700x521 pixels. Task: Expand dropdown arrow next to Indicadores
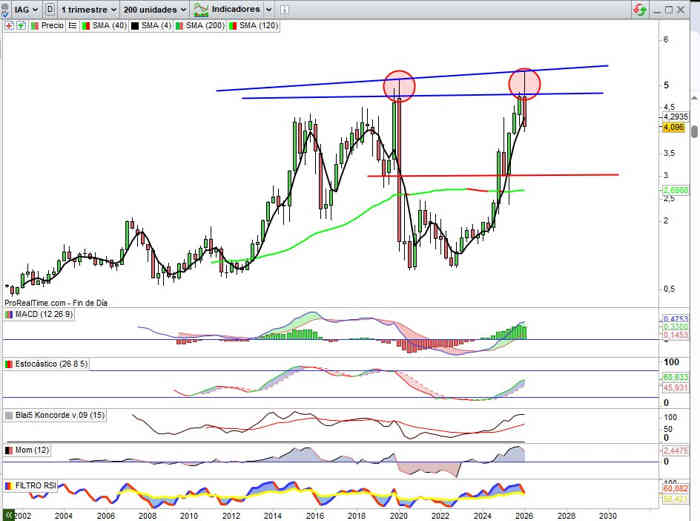click(268, 9)
